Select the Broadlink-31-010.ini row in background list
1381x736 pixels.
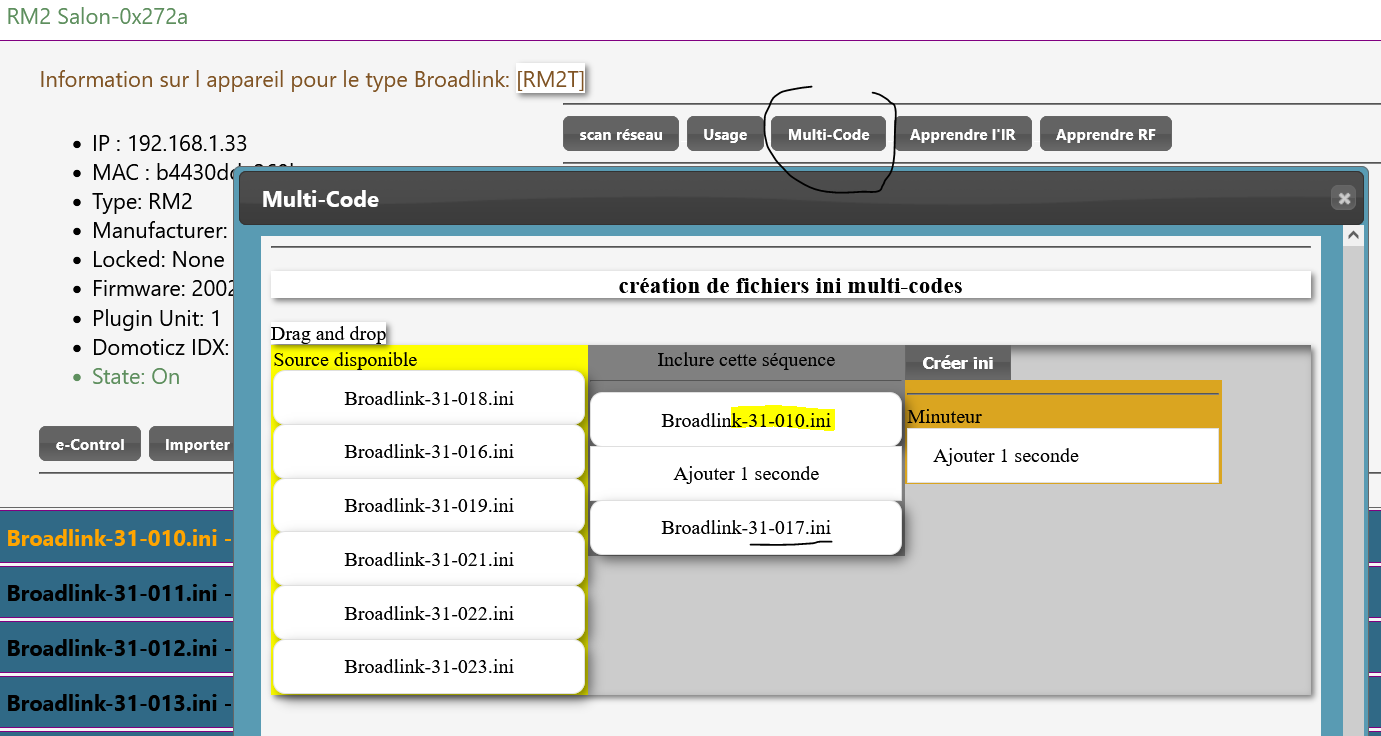click(x=117, y=538)
